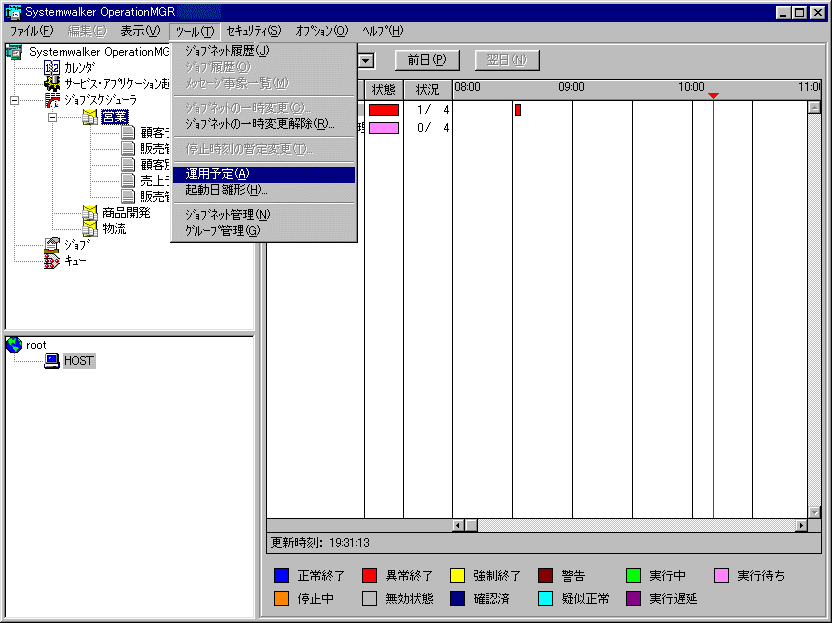Click the red 異常終了 status swatch in first row
Image resolution: width=832 pixels, height=623 pixels.
pos(384,110)
